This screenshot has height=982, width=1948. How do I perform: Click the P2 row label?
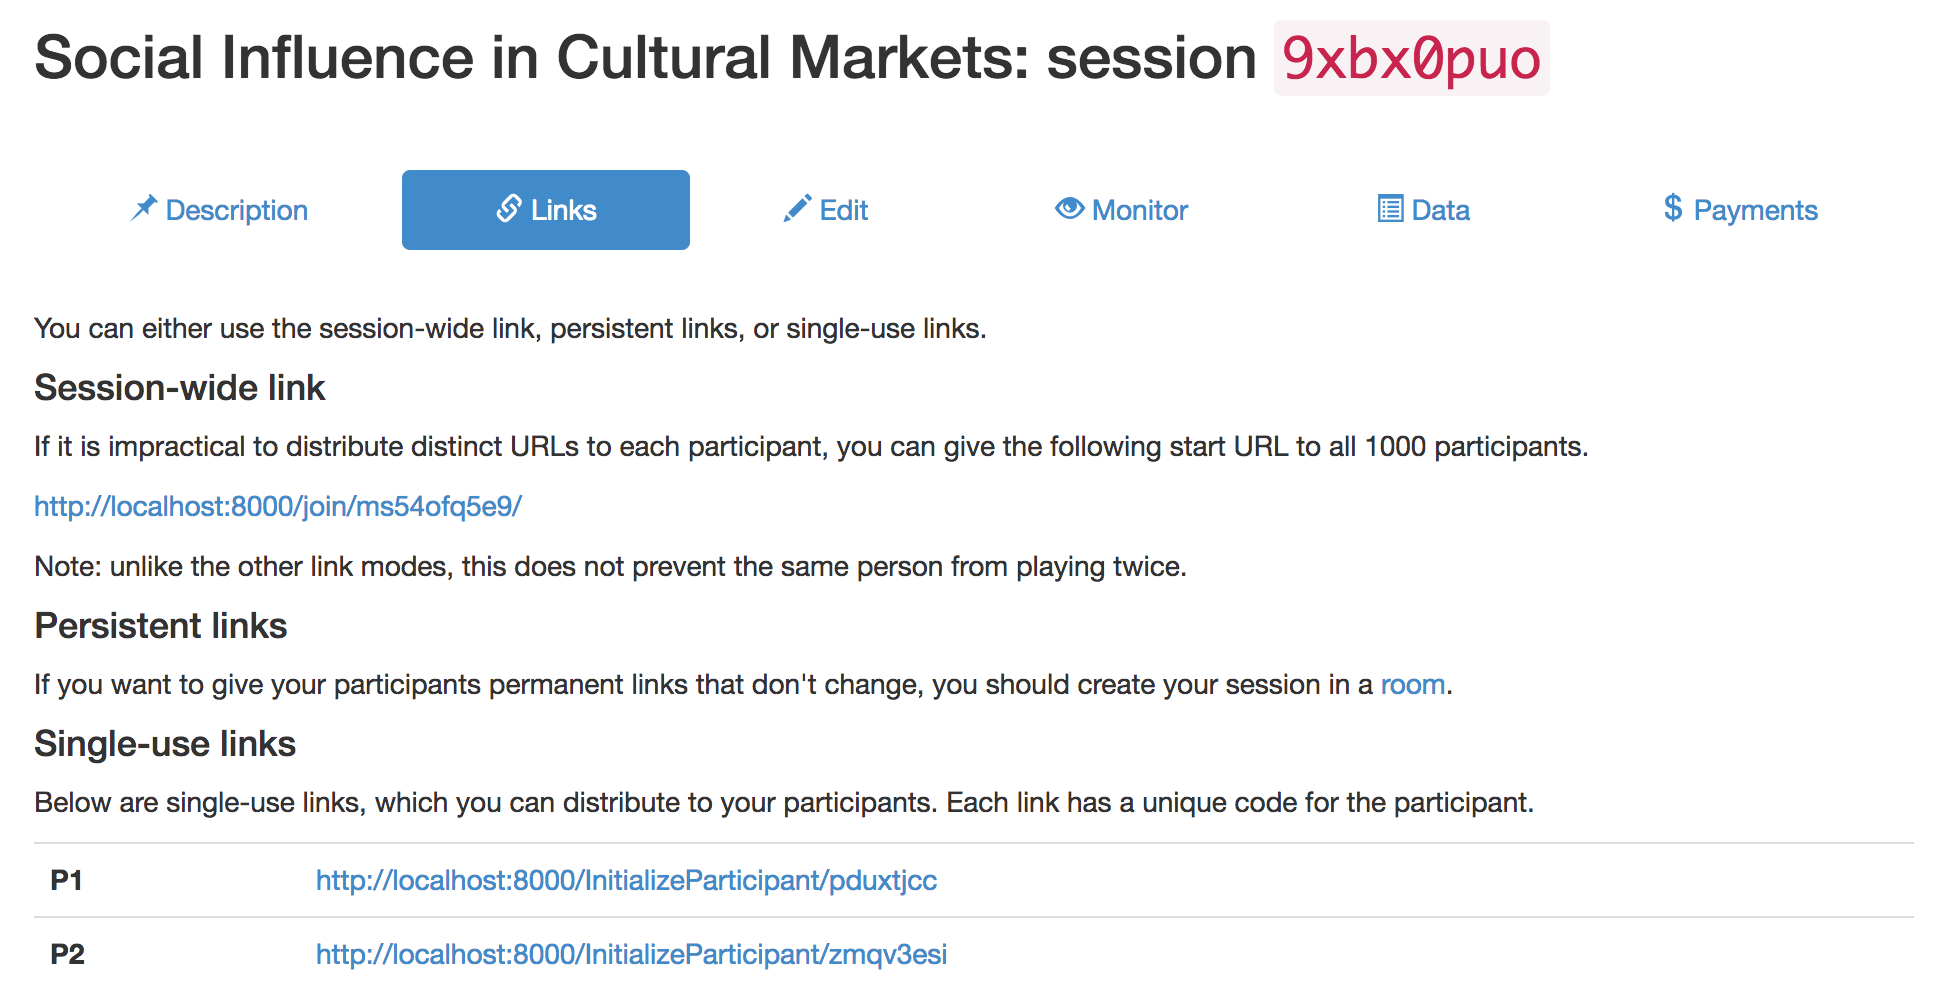(x=68, y=954)
